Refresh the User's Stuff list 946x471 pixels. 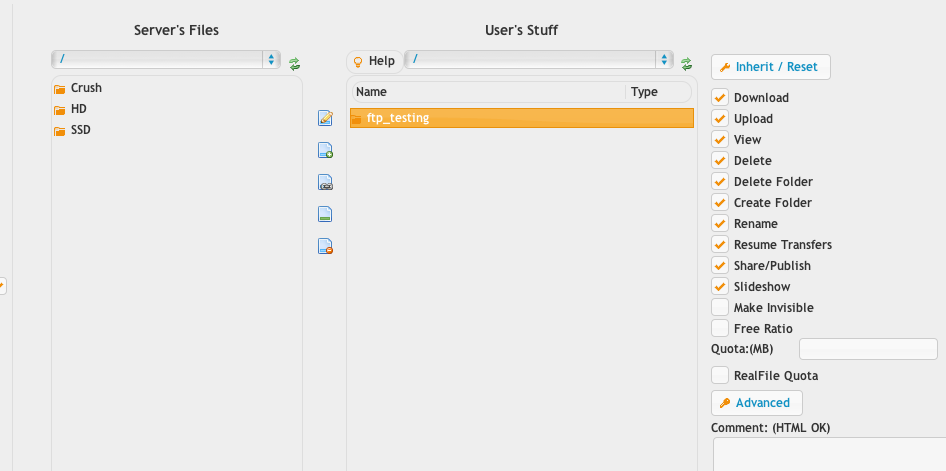click(687, 64)
